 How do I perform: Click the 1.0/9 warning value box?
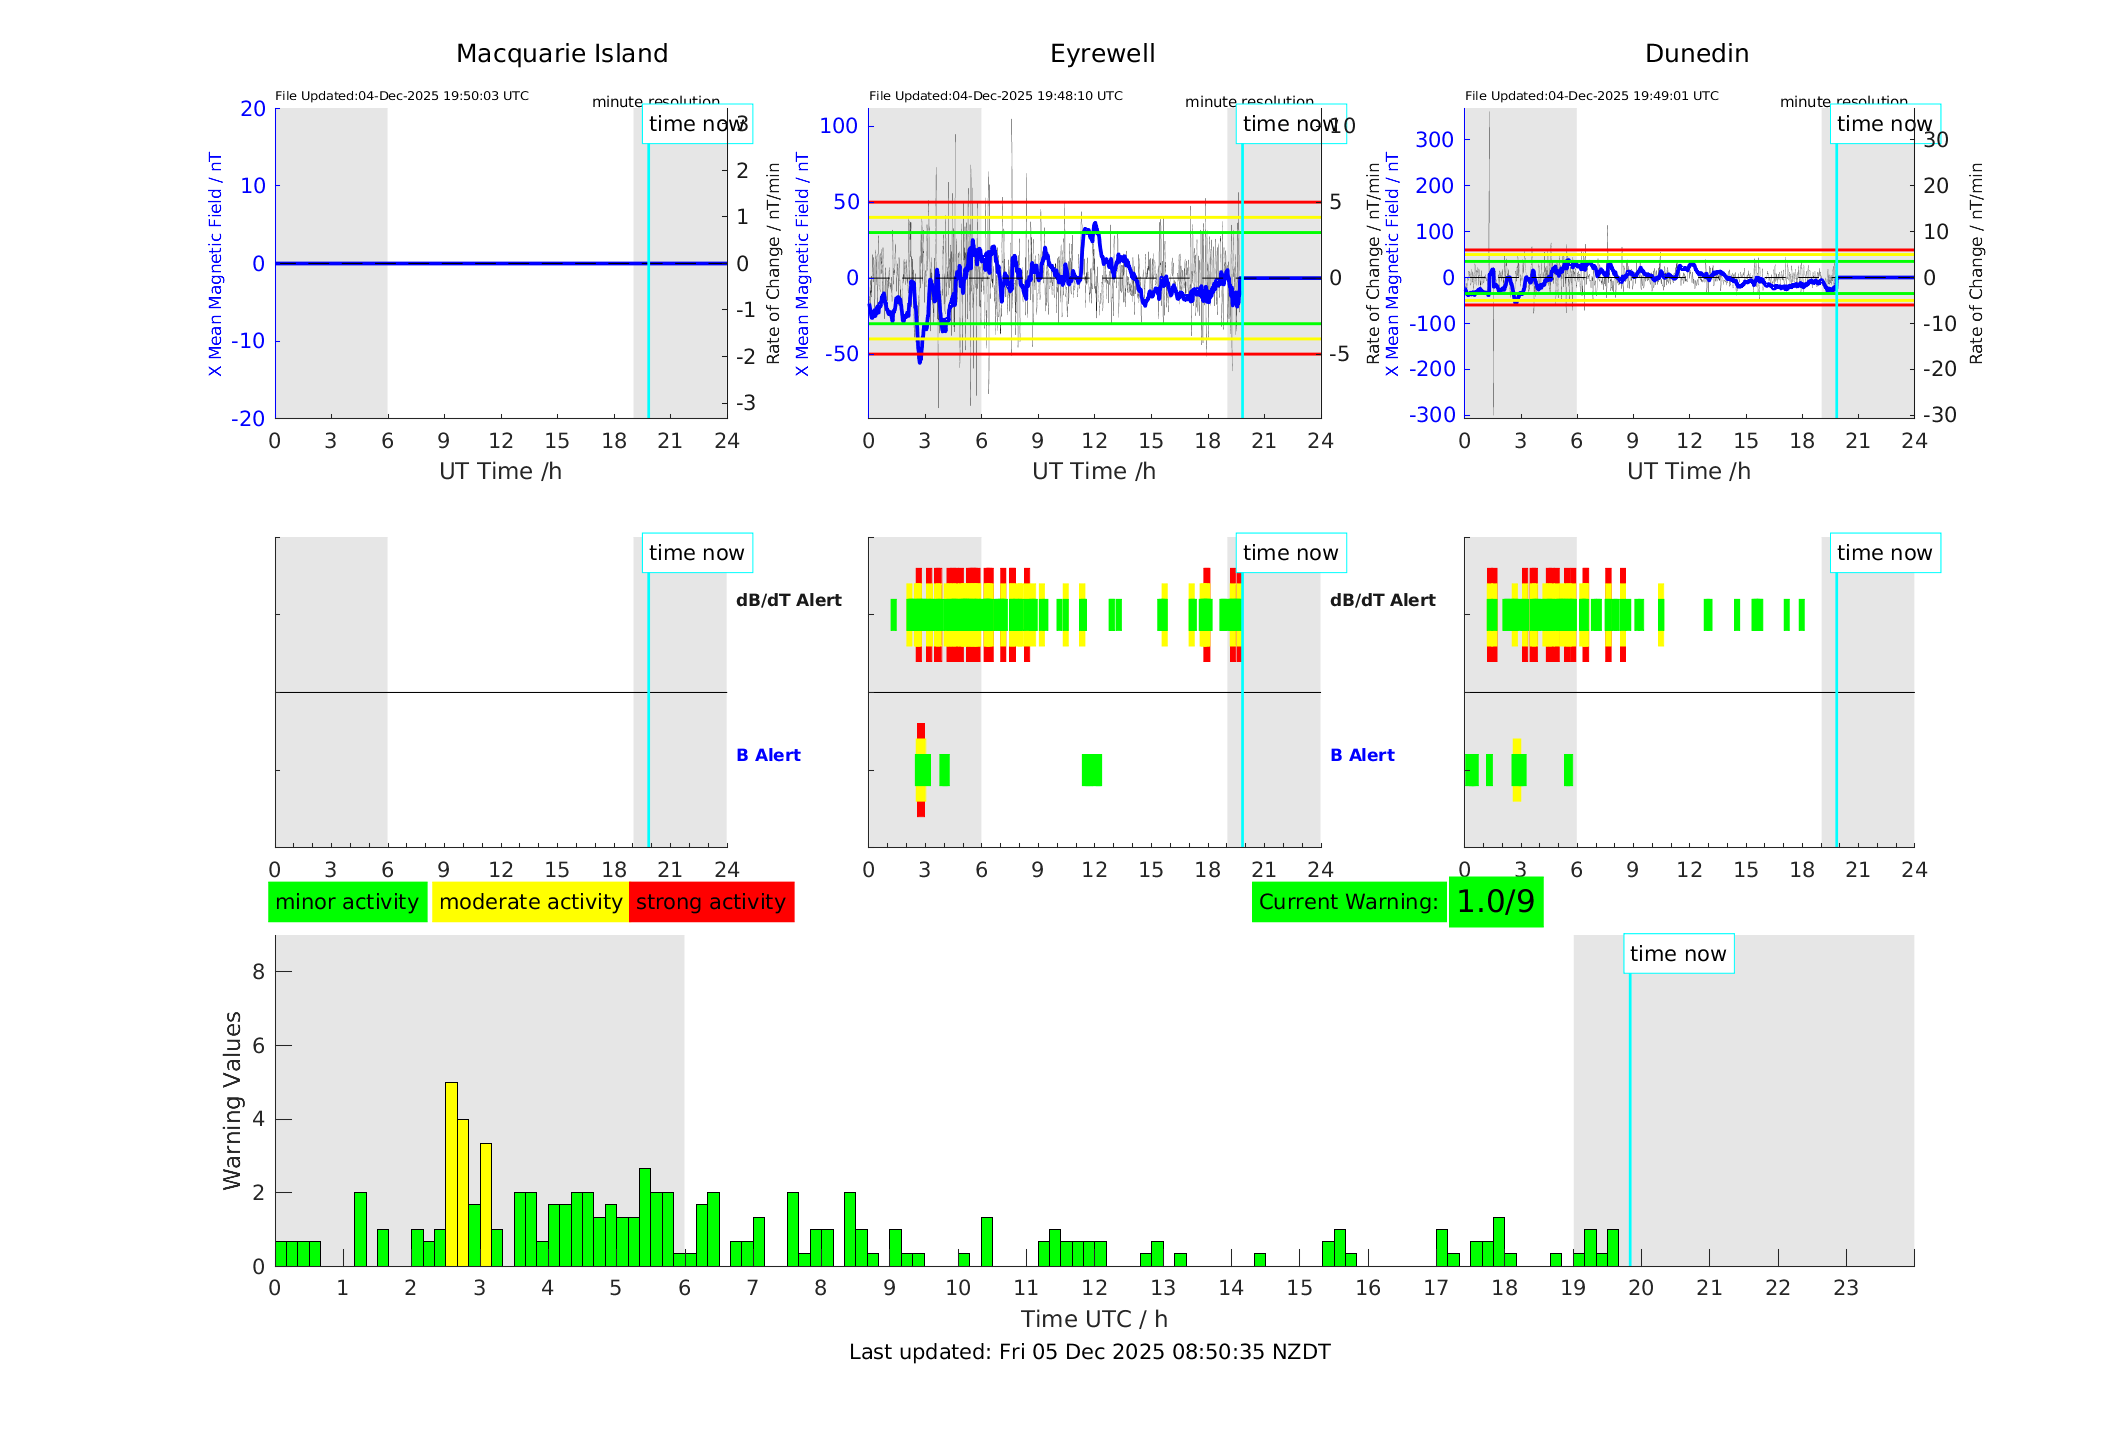tap(1495, 902)
